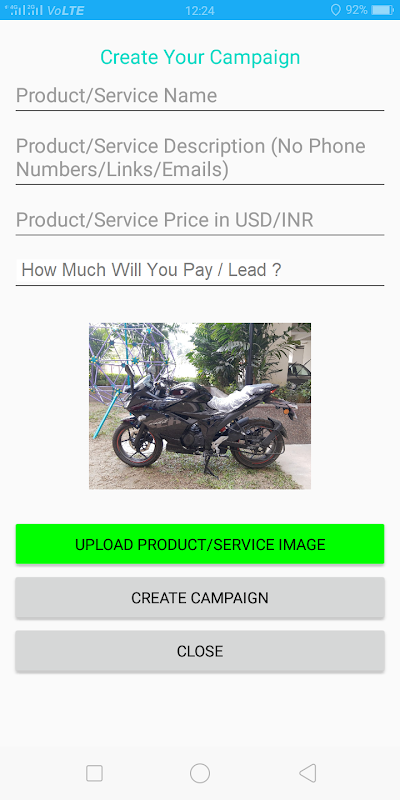The height and width of the screenshot is (800, 400).
Task: Tap the Product/Service Name field
Action: tap(199, 96)
